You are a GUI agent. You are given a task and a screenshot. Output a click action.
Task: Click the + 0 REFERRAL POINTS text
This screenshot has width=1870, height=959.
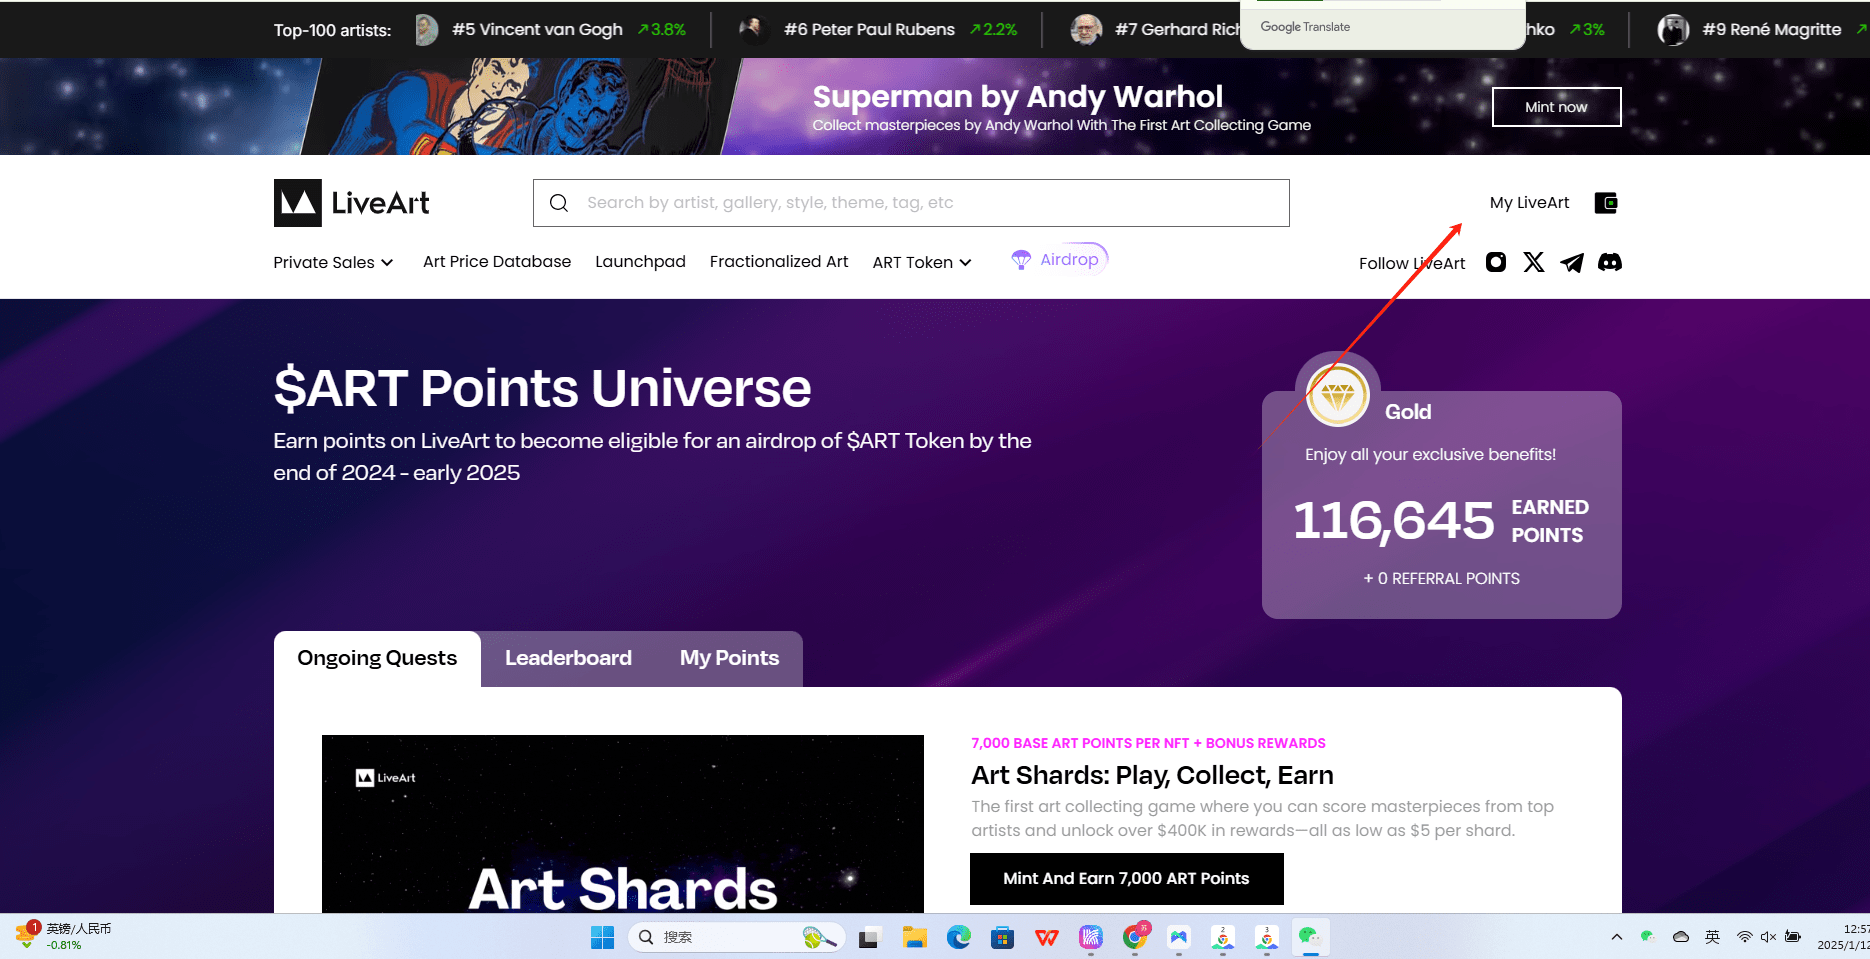click(1441, 579)
